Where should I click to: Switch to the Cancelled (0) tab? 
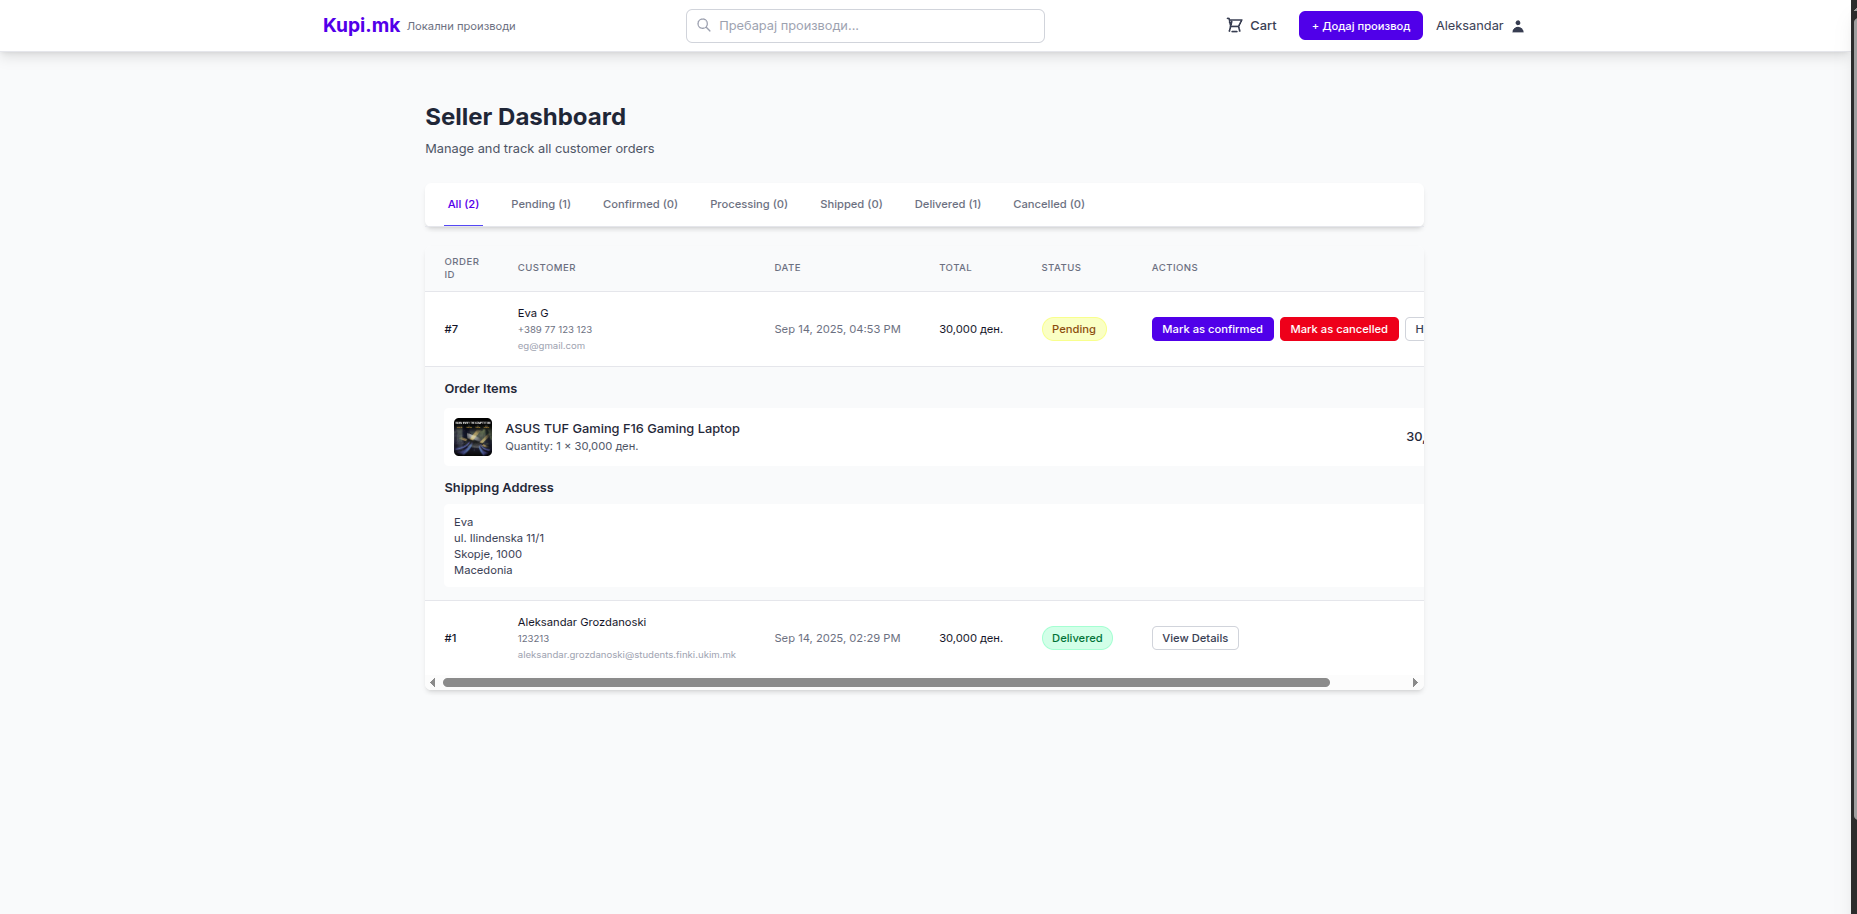pos(1048,204)
